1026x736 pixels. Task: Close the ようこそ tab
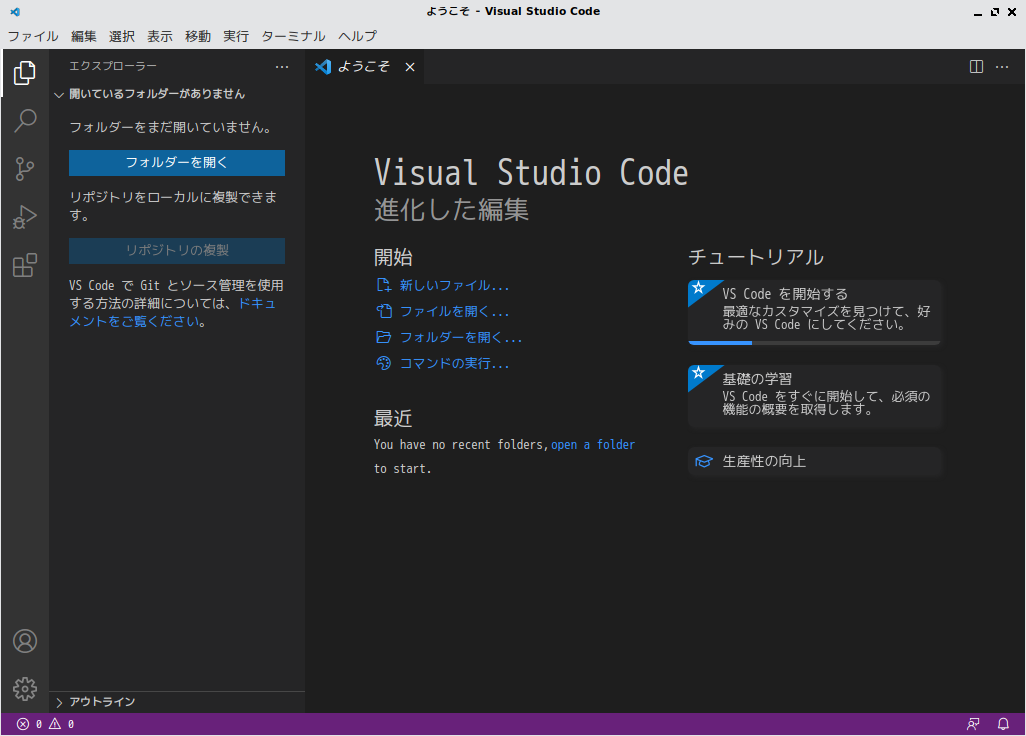click(x=410, y=67)
